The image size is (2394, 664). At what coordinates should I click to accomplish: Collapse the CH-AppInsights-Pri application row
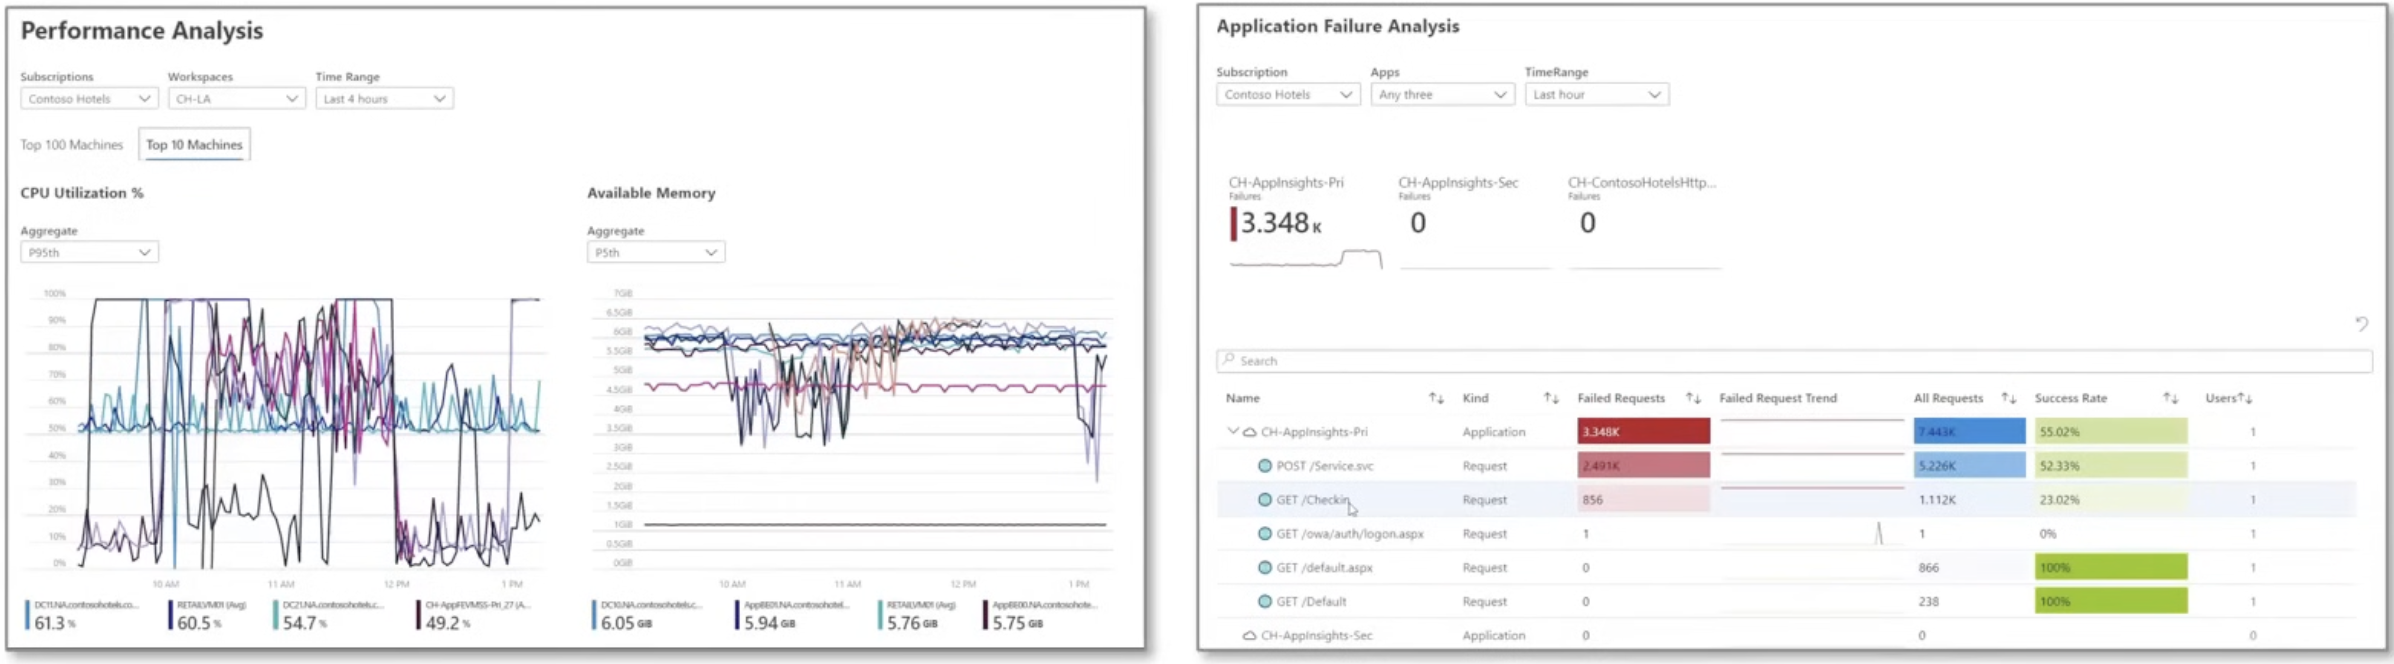pyautogui.click(x=1232, y=431)
